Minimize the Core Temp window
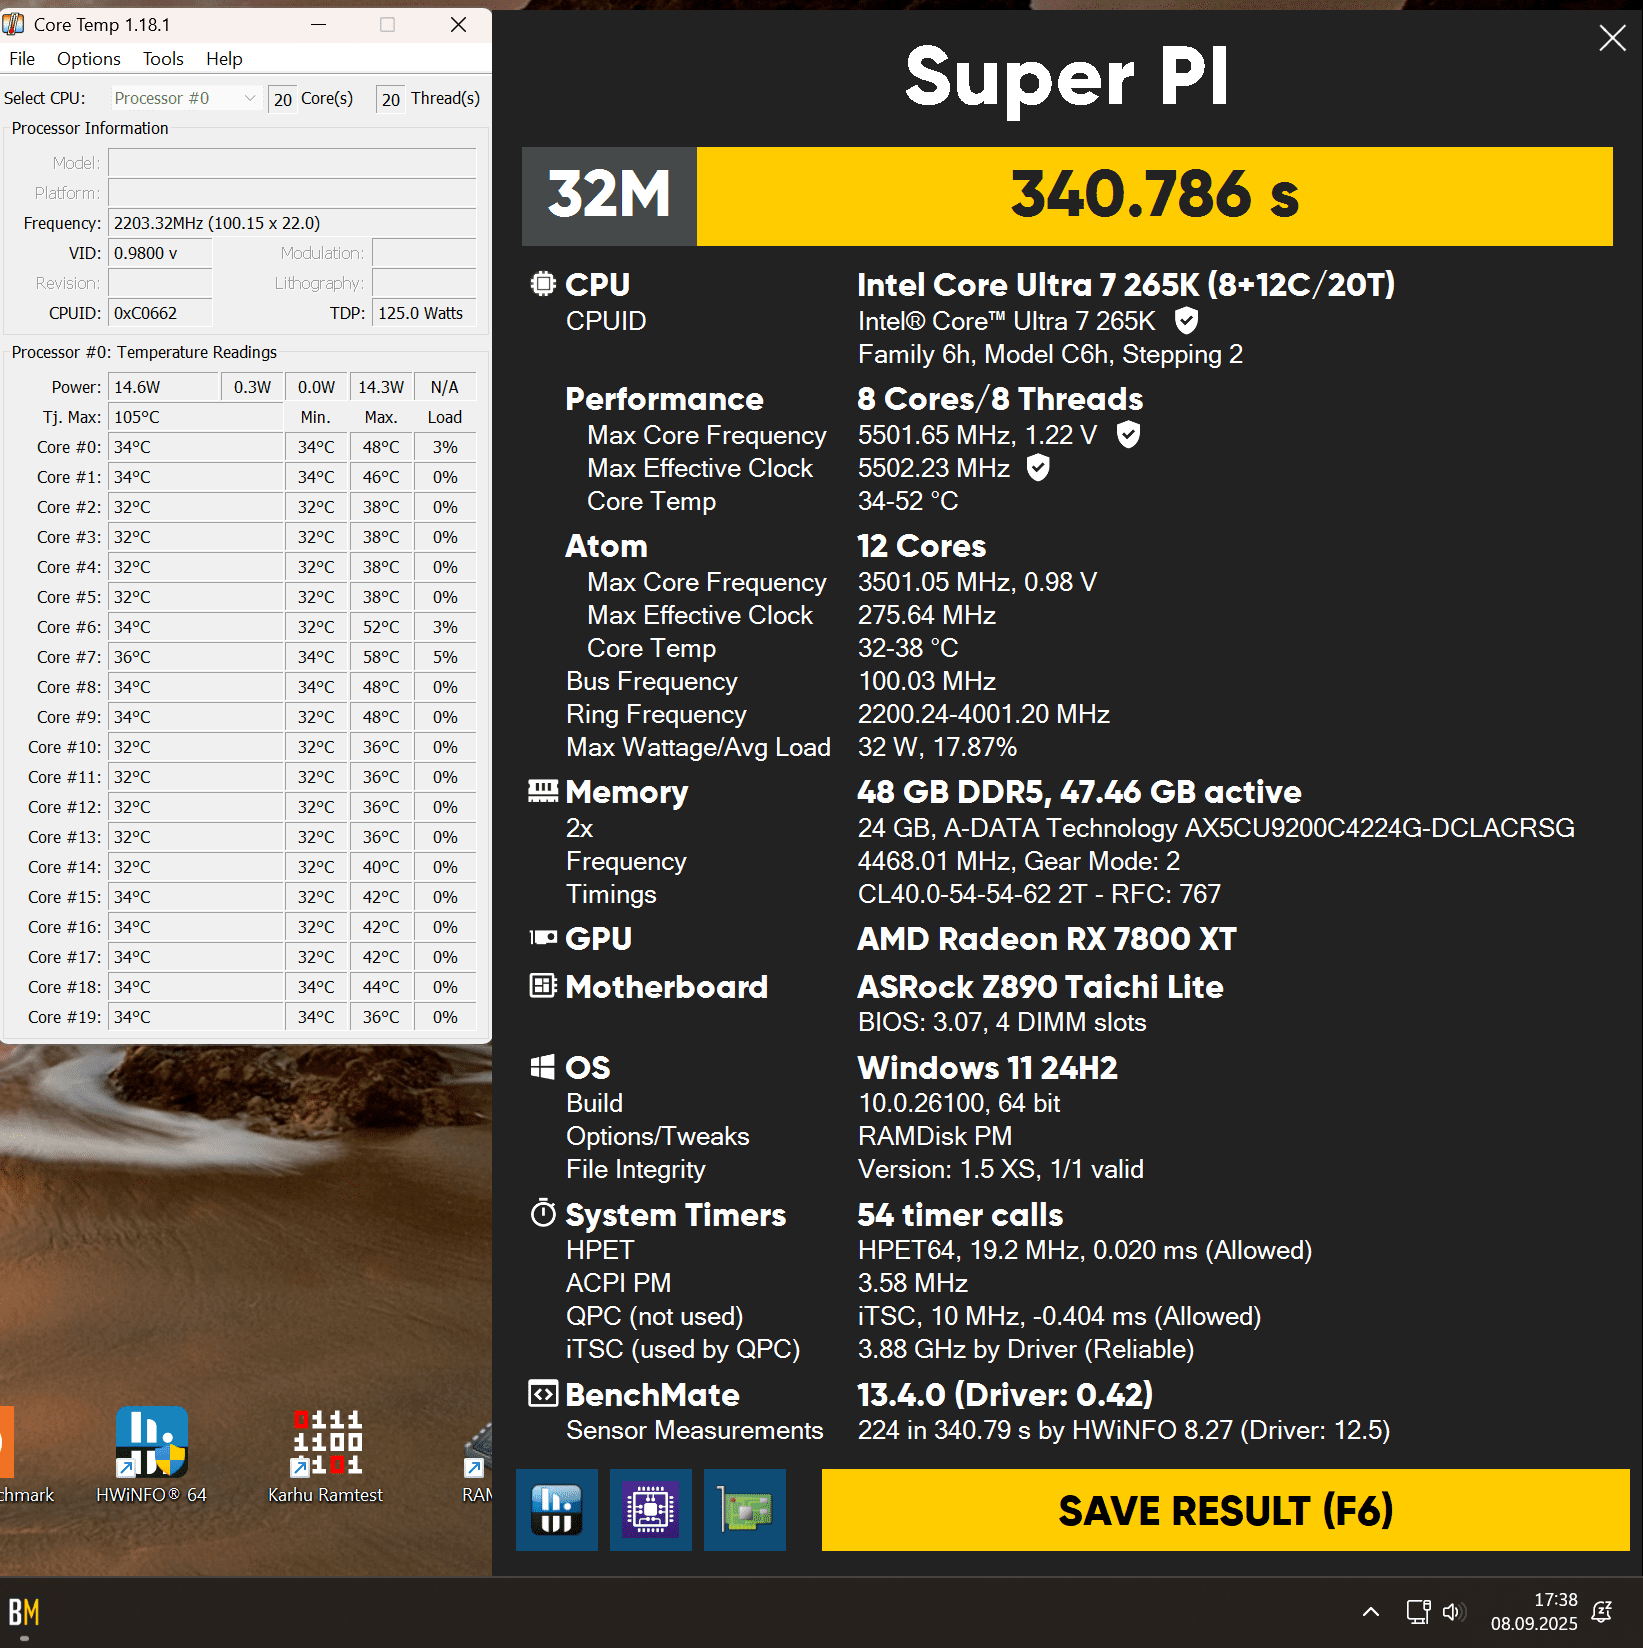 pos(319,24)
